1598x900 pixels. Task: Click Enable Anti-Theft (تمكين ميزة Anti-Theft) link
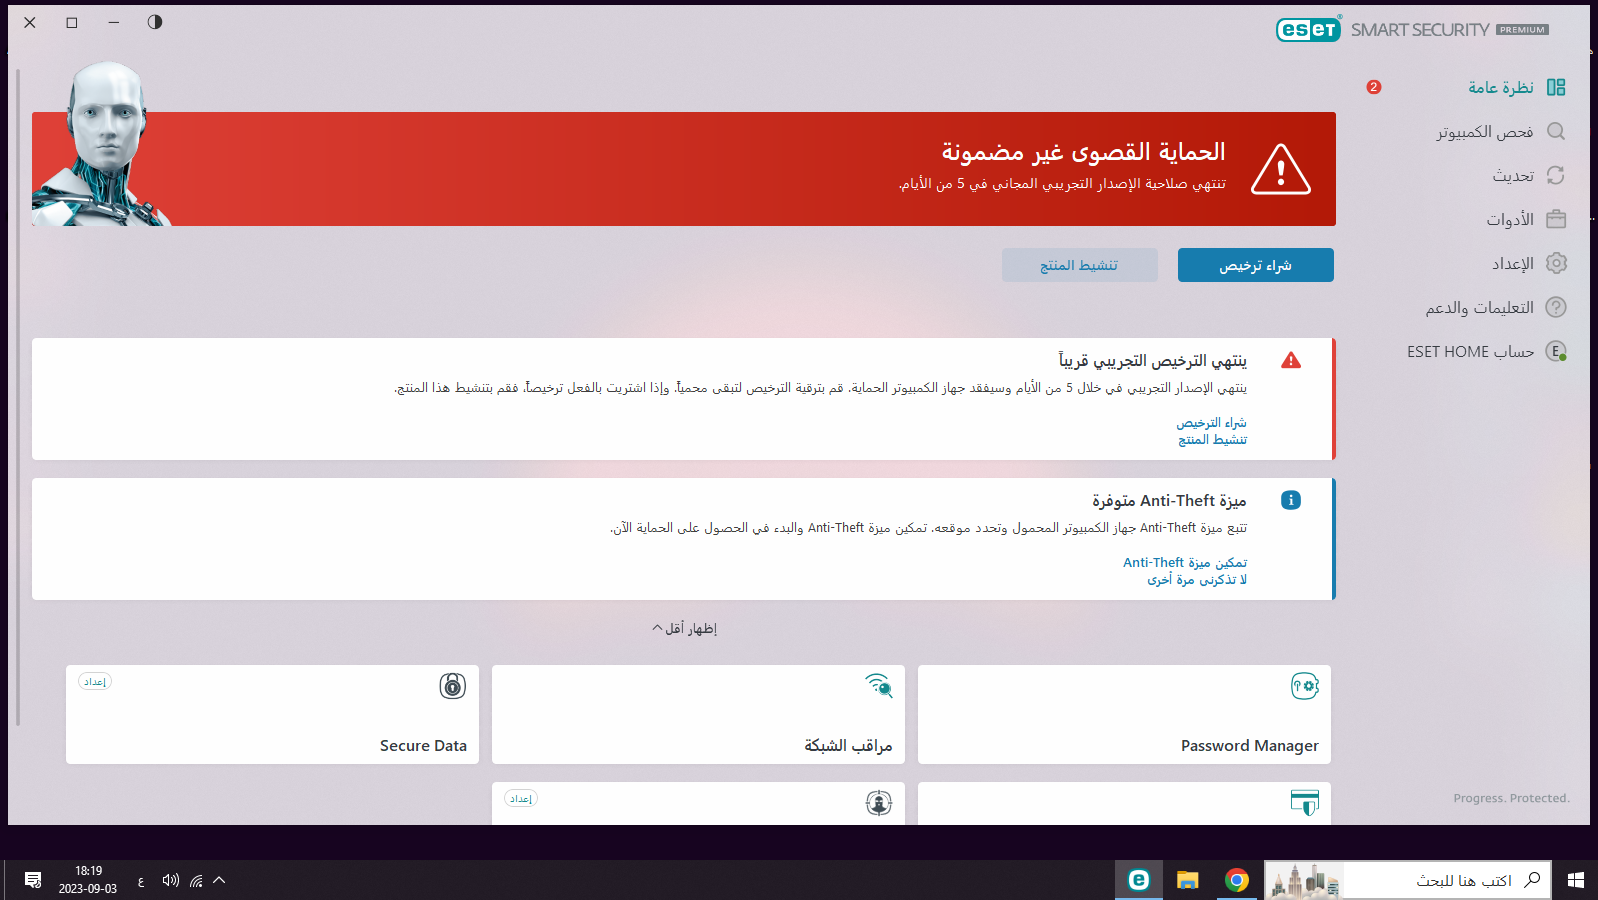click(1185, 563)
